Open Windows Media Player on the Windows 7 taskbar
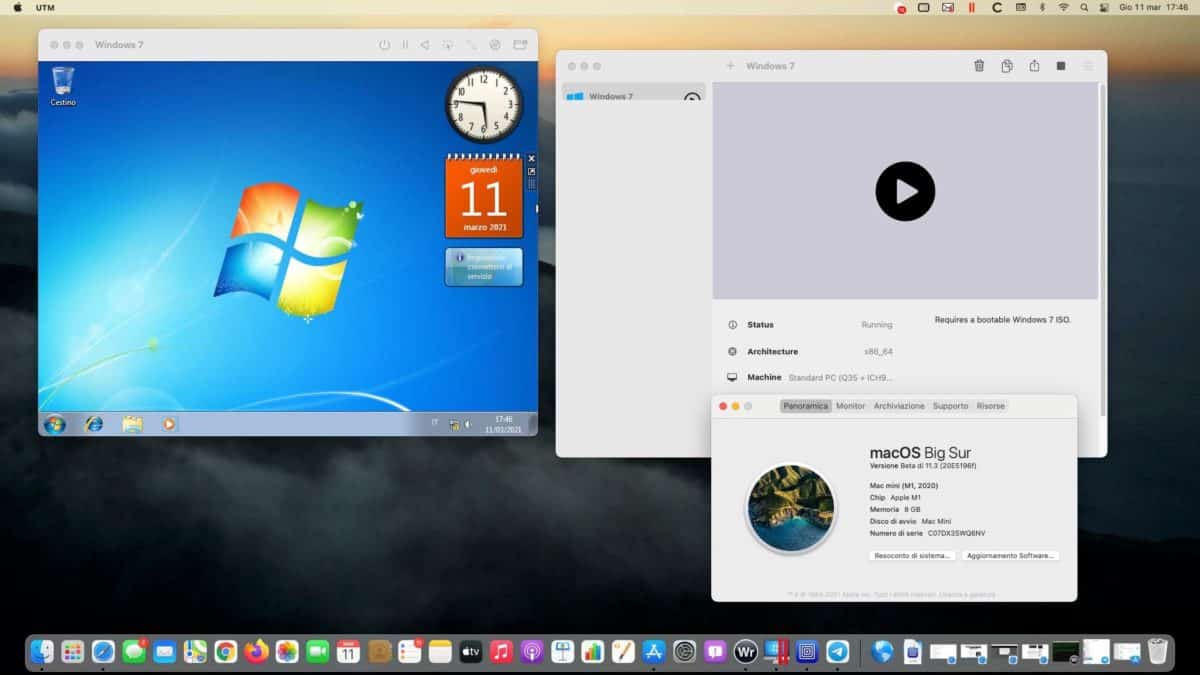The image size is (1200, 675). [x=169, y=424]
